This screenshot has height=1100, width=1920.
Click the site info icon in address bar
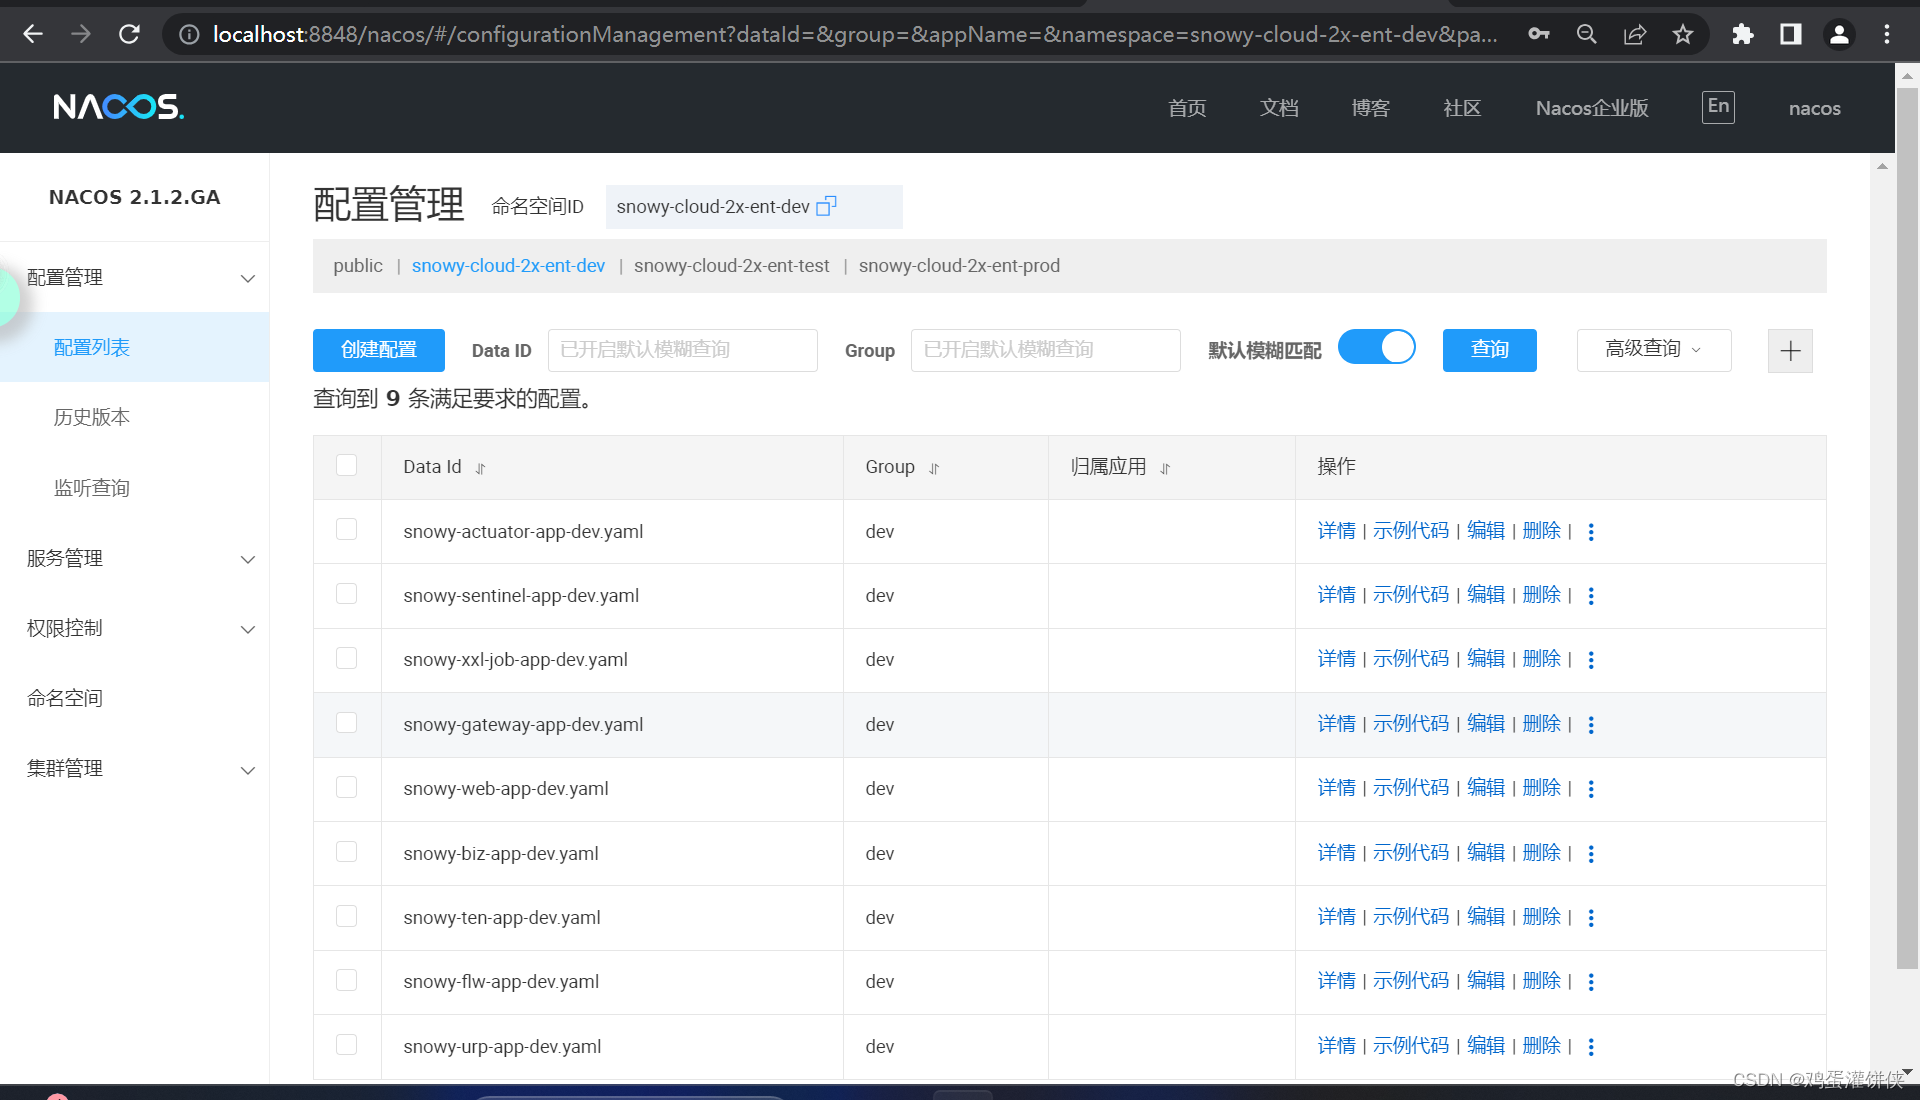point(189,34)
